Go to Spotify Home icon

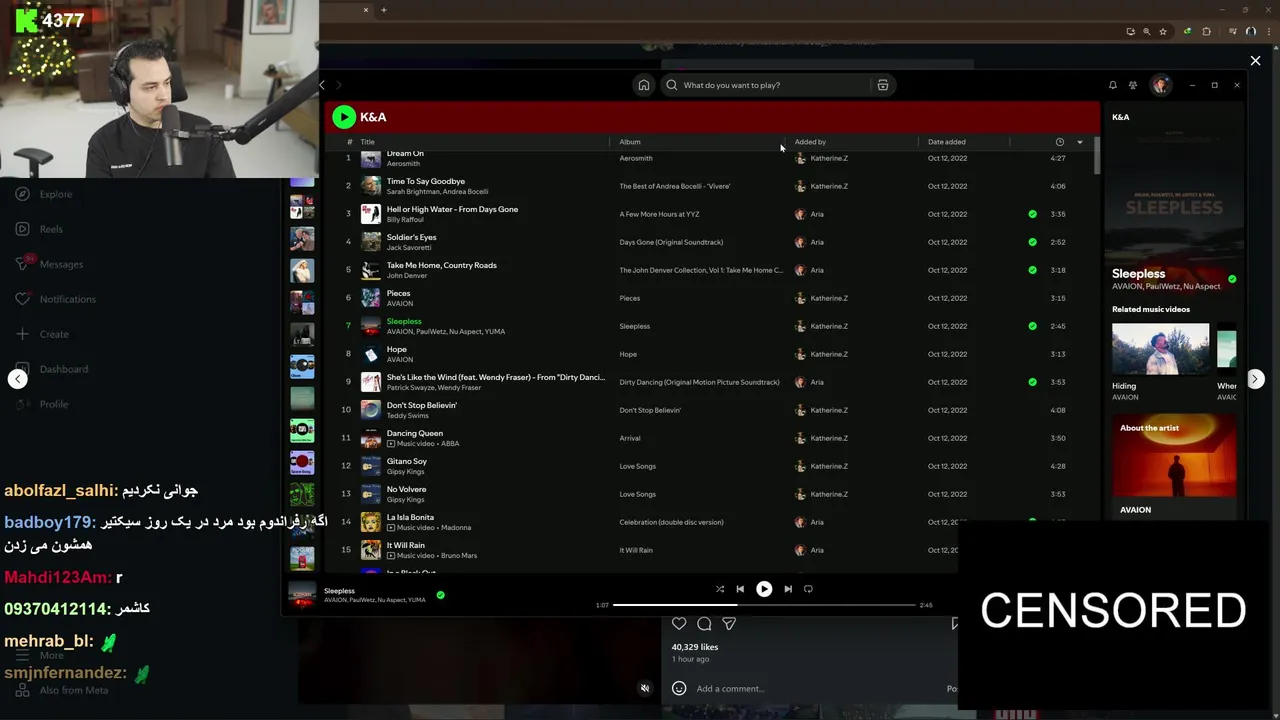(644, 85)
